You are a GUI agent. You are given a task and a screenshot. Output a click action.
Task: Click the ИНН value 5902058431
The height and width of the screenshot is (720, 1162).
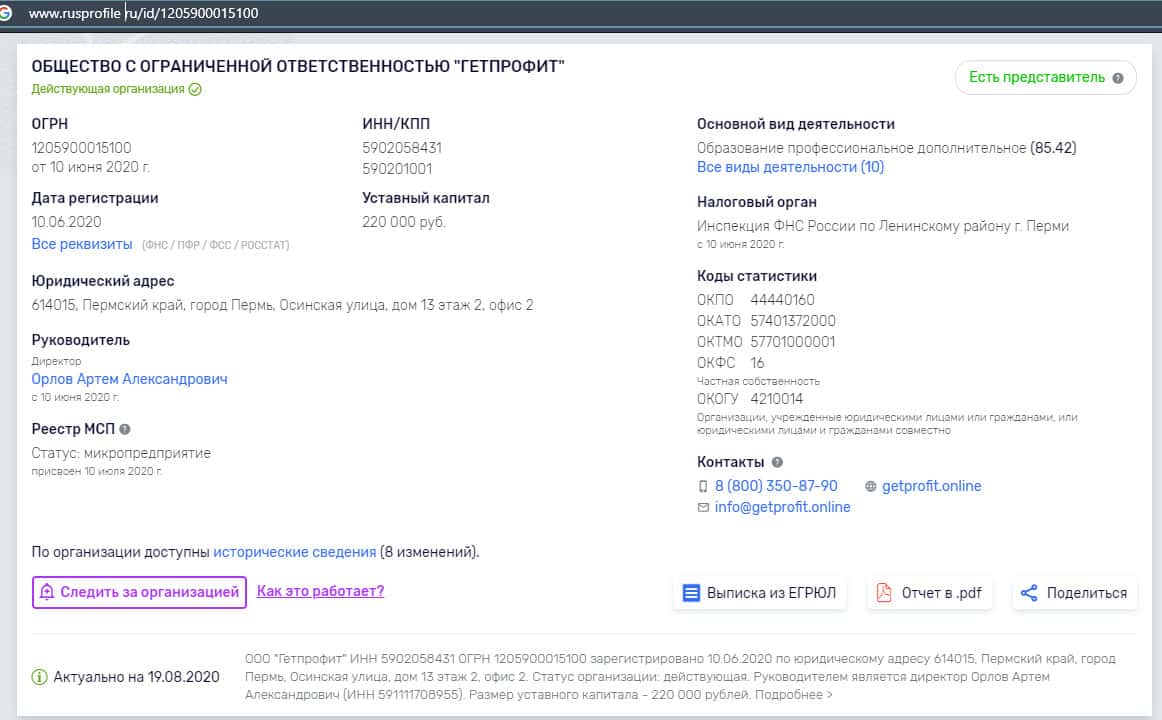point(402,148)
